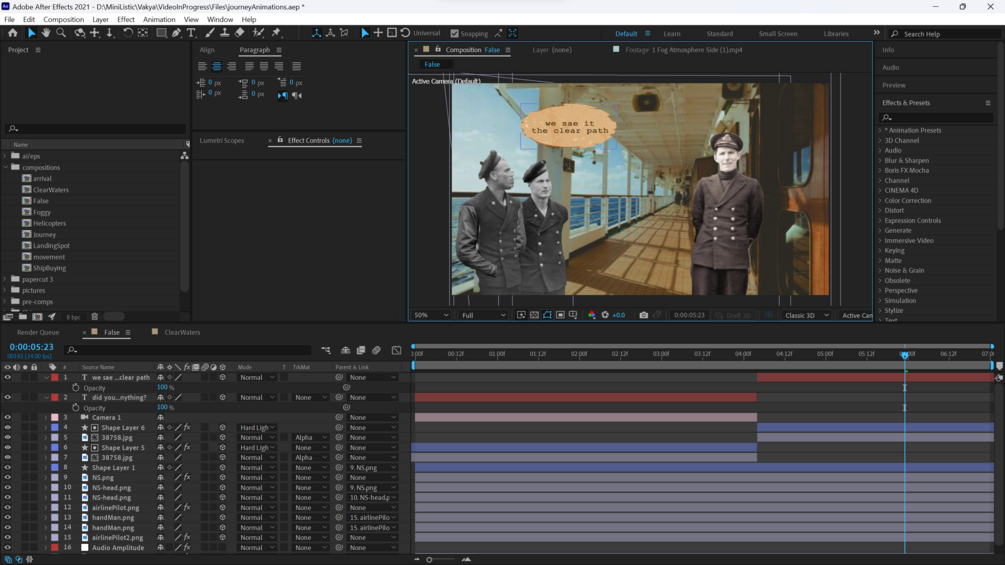
Task: Take snapshot with camera icon in viewer
Action: [x=644, y=315]
